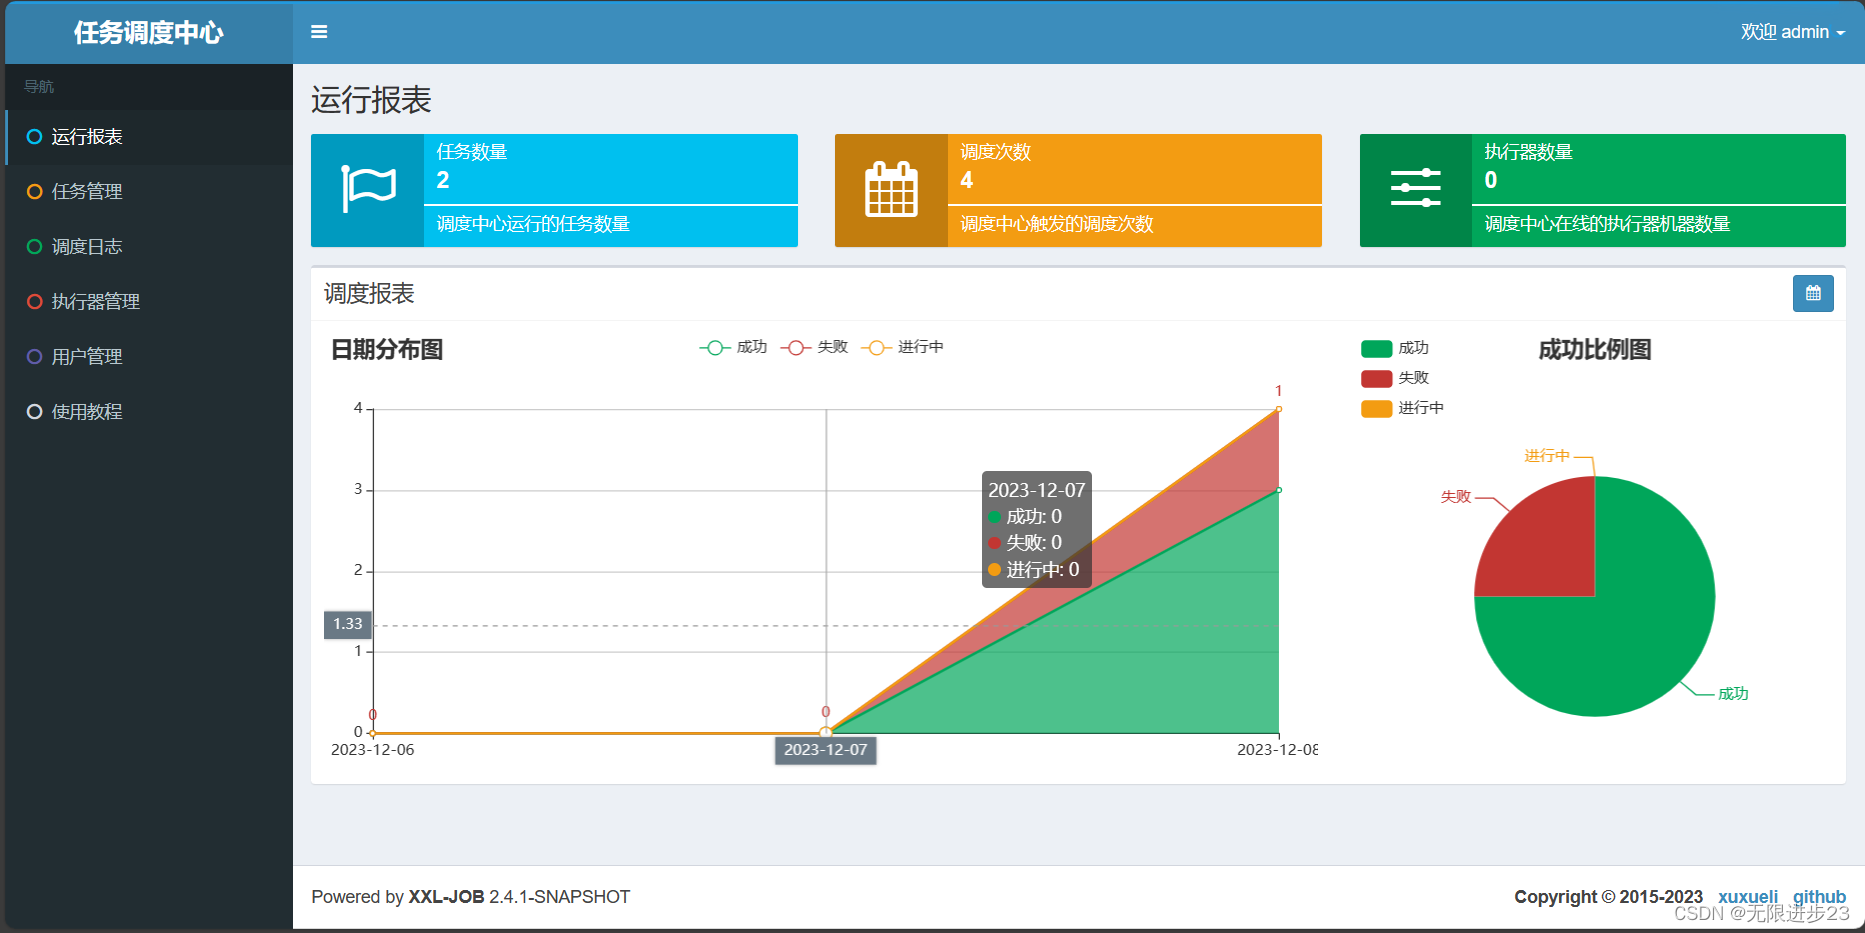
Task: Click the 执行器数量 card title
Action: click(x=1529, y=152)
